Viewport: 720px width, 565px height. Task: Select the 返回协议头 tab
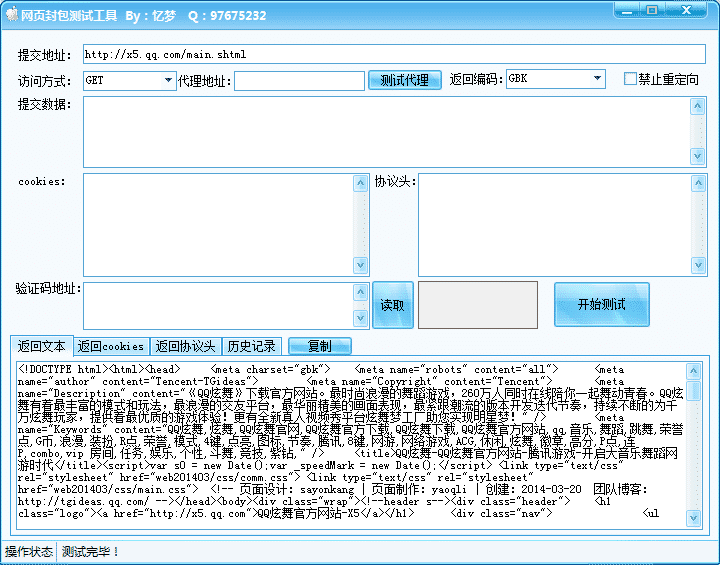point(186,346)
